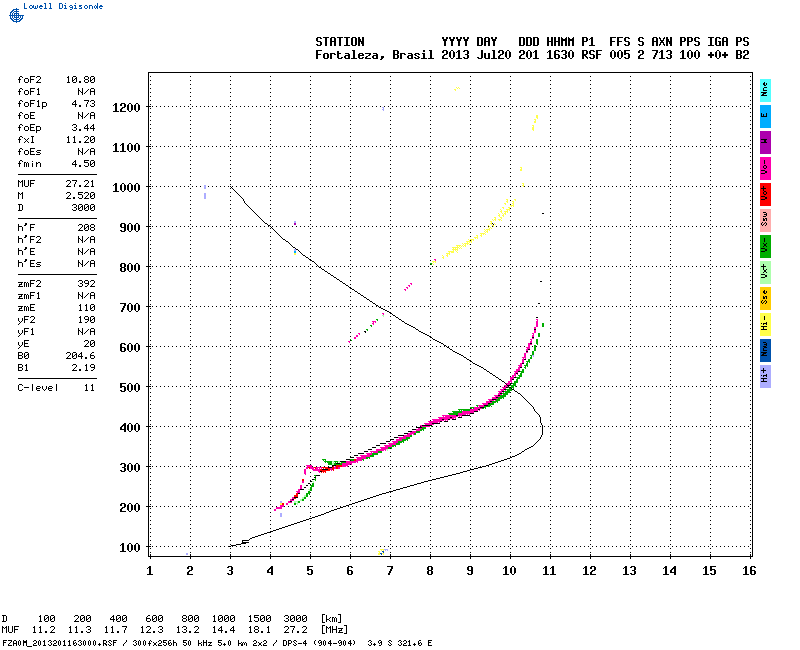Select the M value 2.520
The image size is (800, 650).
80,196
